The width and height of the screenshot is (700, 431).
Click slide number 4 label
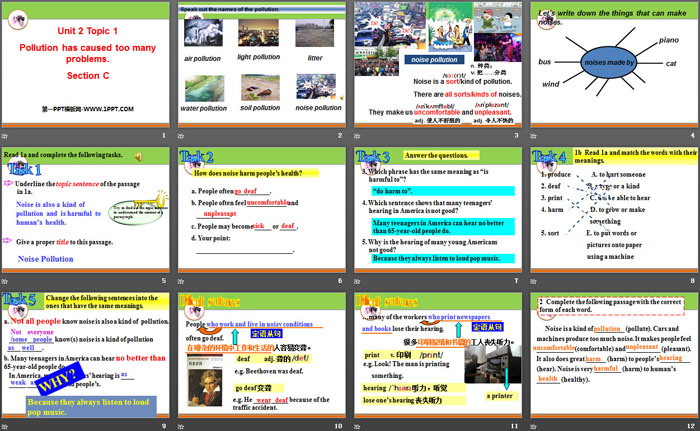click(692, 135)
